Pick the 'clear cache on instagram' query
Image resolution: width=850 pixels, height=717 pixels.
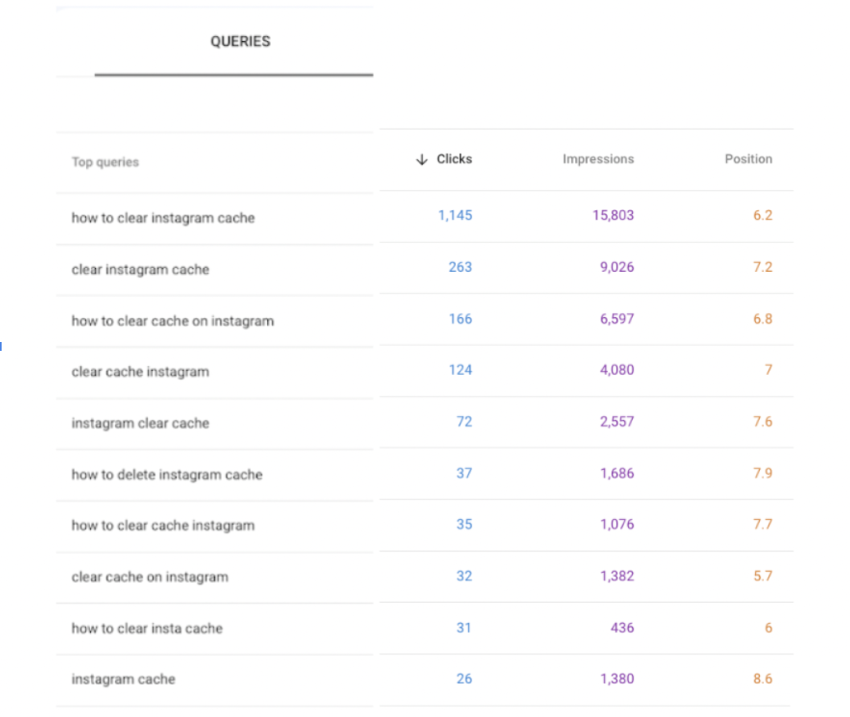(x=150, y=577)
